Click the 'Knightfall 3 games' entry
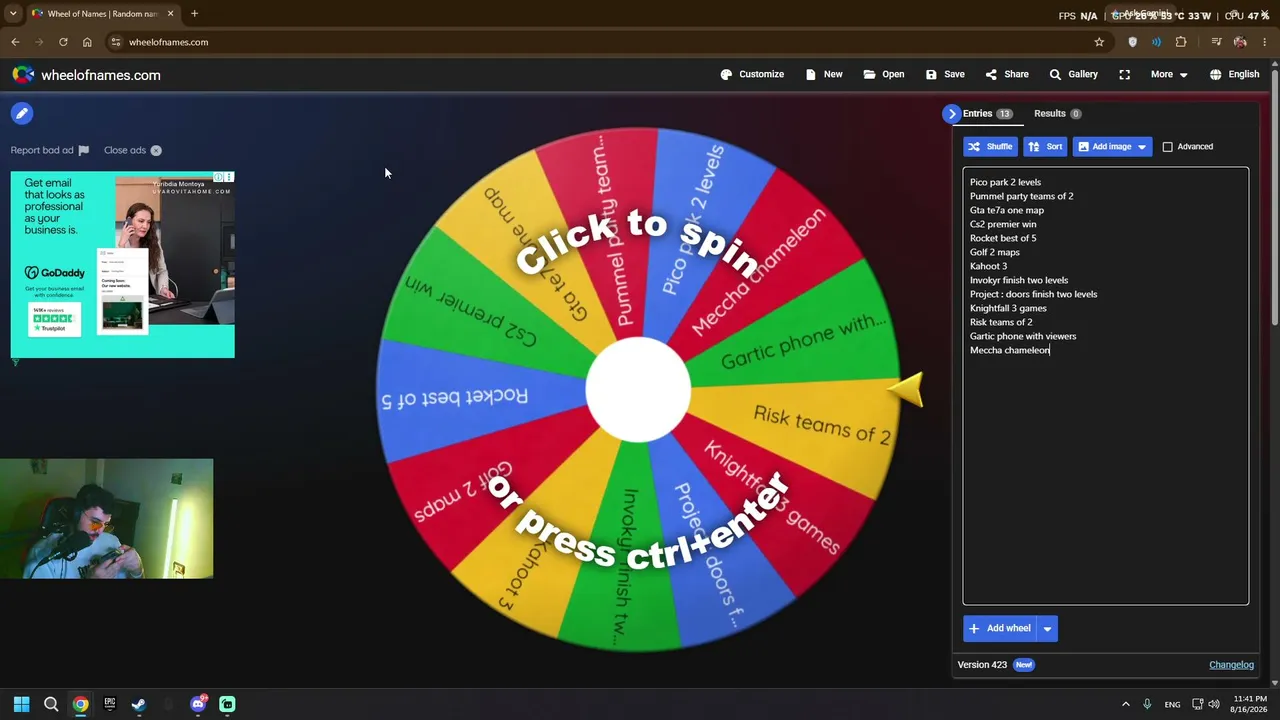Screen dimensions: 1280x720 tap(1008, 308)
